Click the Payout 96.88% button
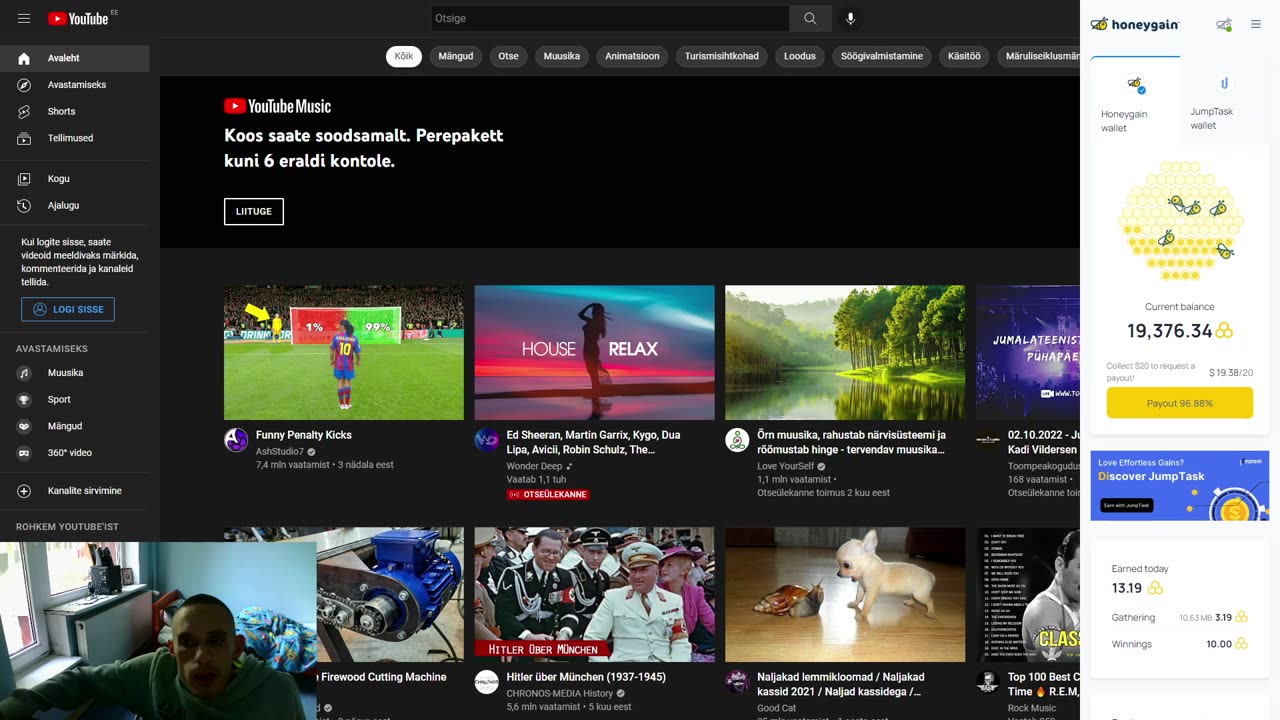The width and height of the screenshot is (1280, 720). [x=1180, y=403]
